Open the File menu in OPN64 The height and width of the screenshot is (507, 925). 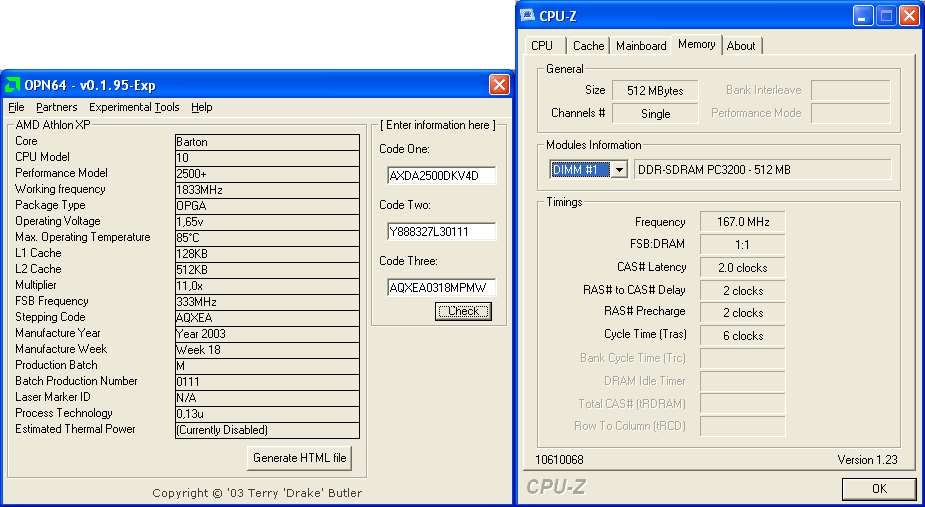[17, 107]
